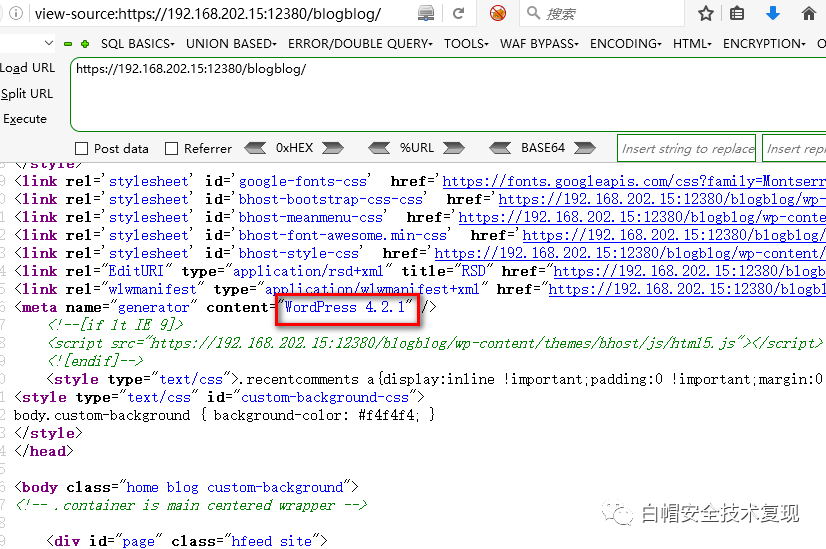Click the NoScript blocked-scripts icon
This screenshot has width=826, height=549.
[498, 13]
